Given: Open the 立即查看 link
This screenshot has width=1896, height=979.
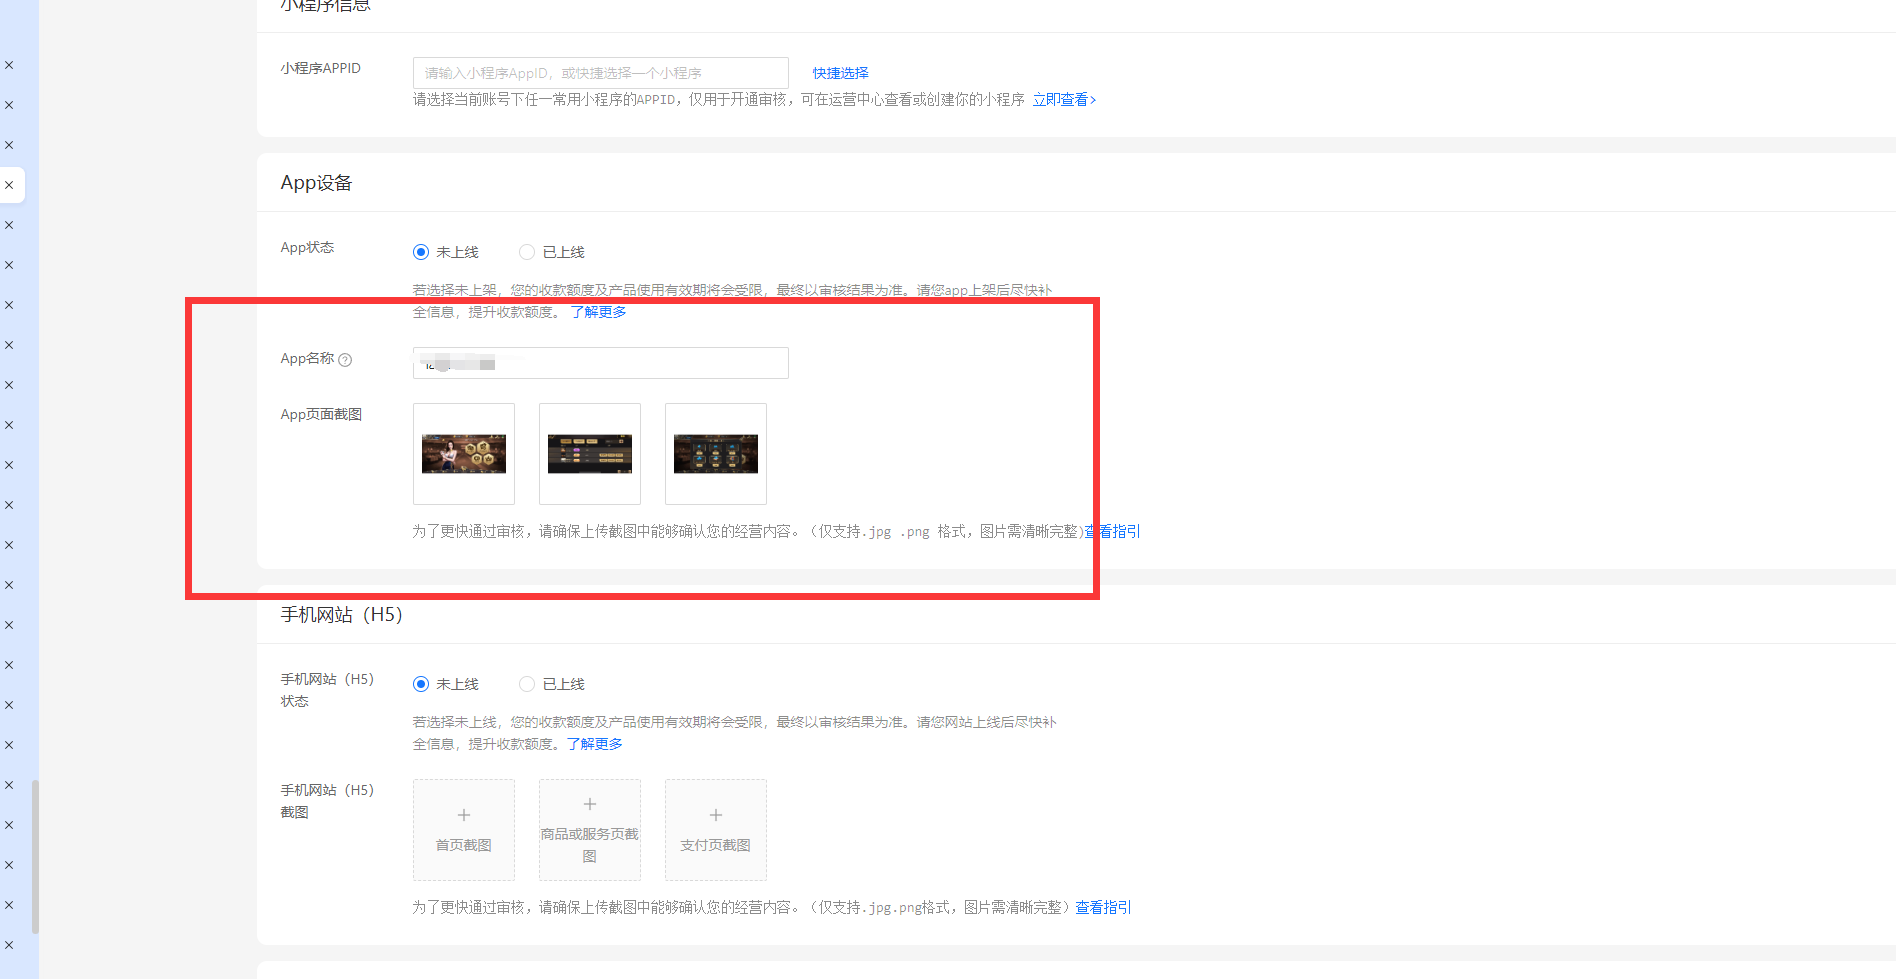Looking at the screenshot, I should tap(1064, 99).
